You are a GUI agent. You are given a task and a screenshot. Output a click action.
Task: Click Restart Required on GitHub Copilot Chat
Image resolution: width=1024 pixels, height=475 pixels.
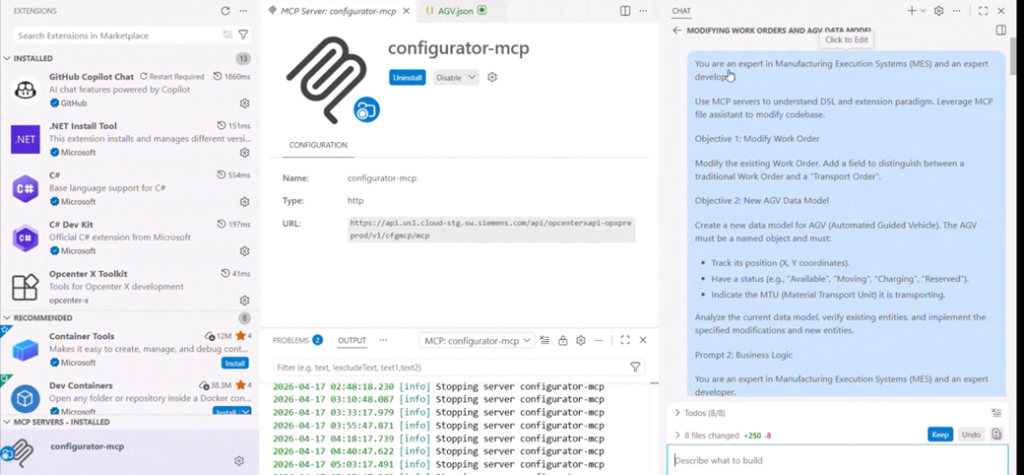172,76
